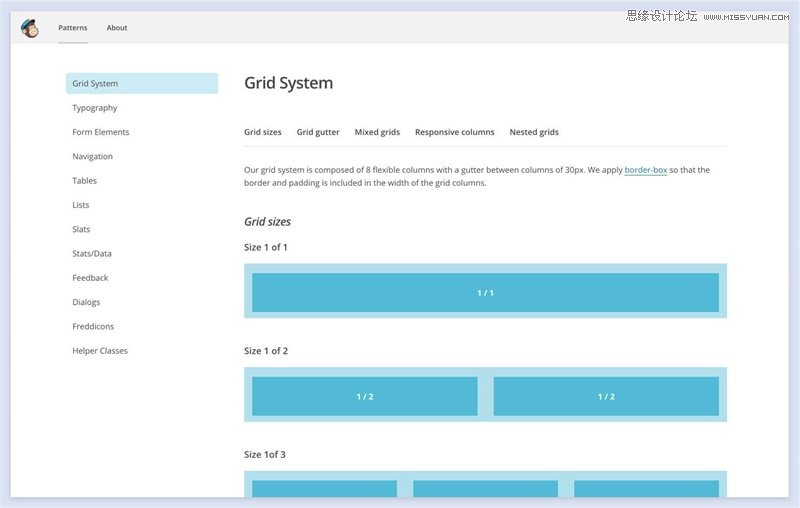The image size is (800, 508).
Task: Jump to Grid sizes section tab
Action: pyautogui.click(x=263, y=132)
